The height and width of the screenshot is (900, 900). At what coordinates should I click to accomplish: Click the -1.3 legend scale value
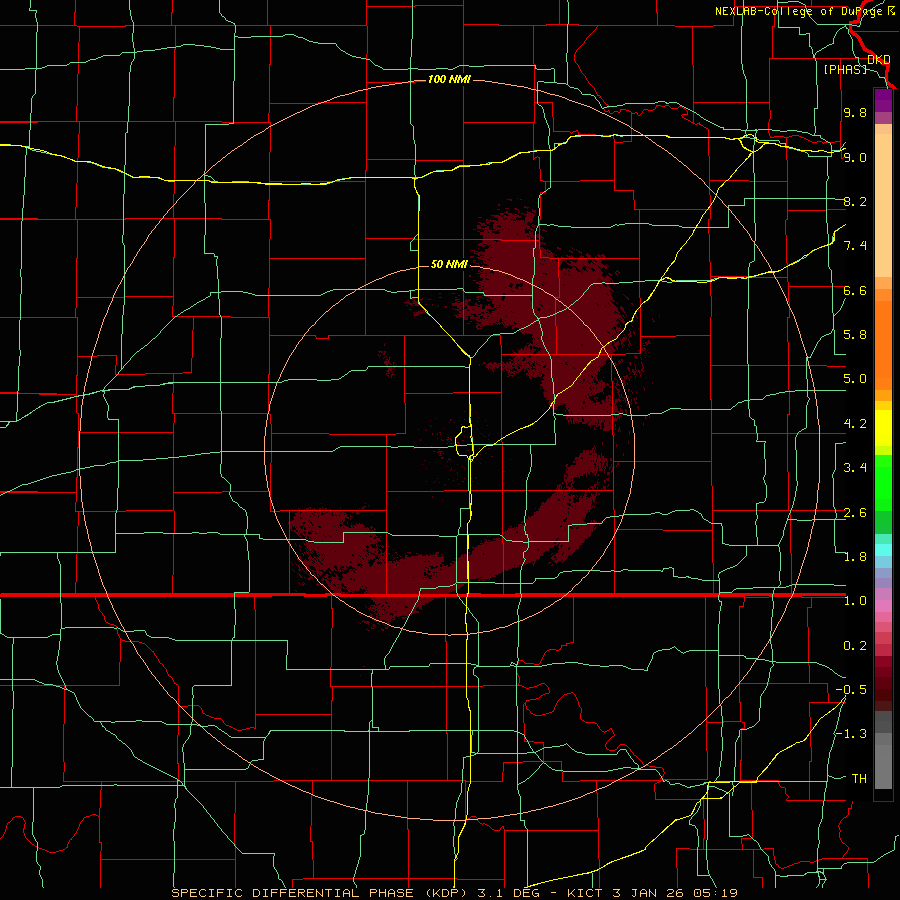[851, 734]
